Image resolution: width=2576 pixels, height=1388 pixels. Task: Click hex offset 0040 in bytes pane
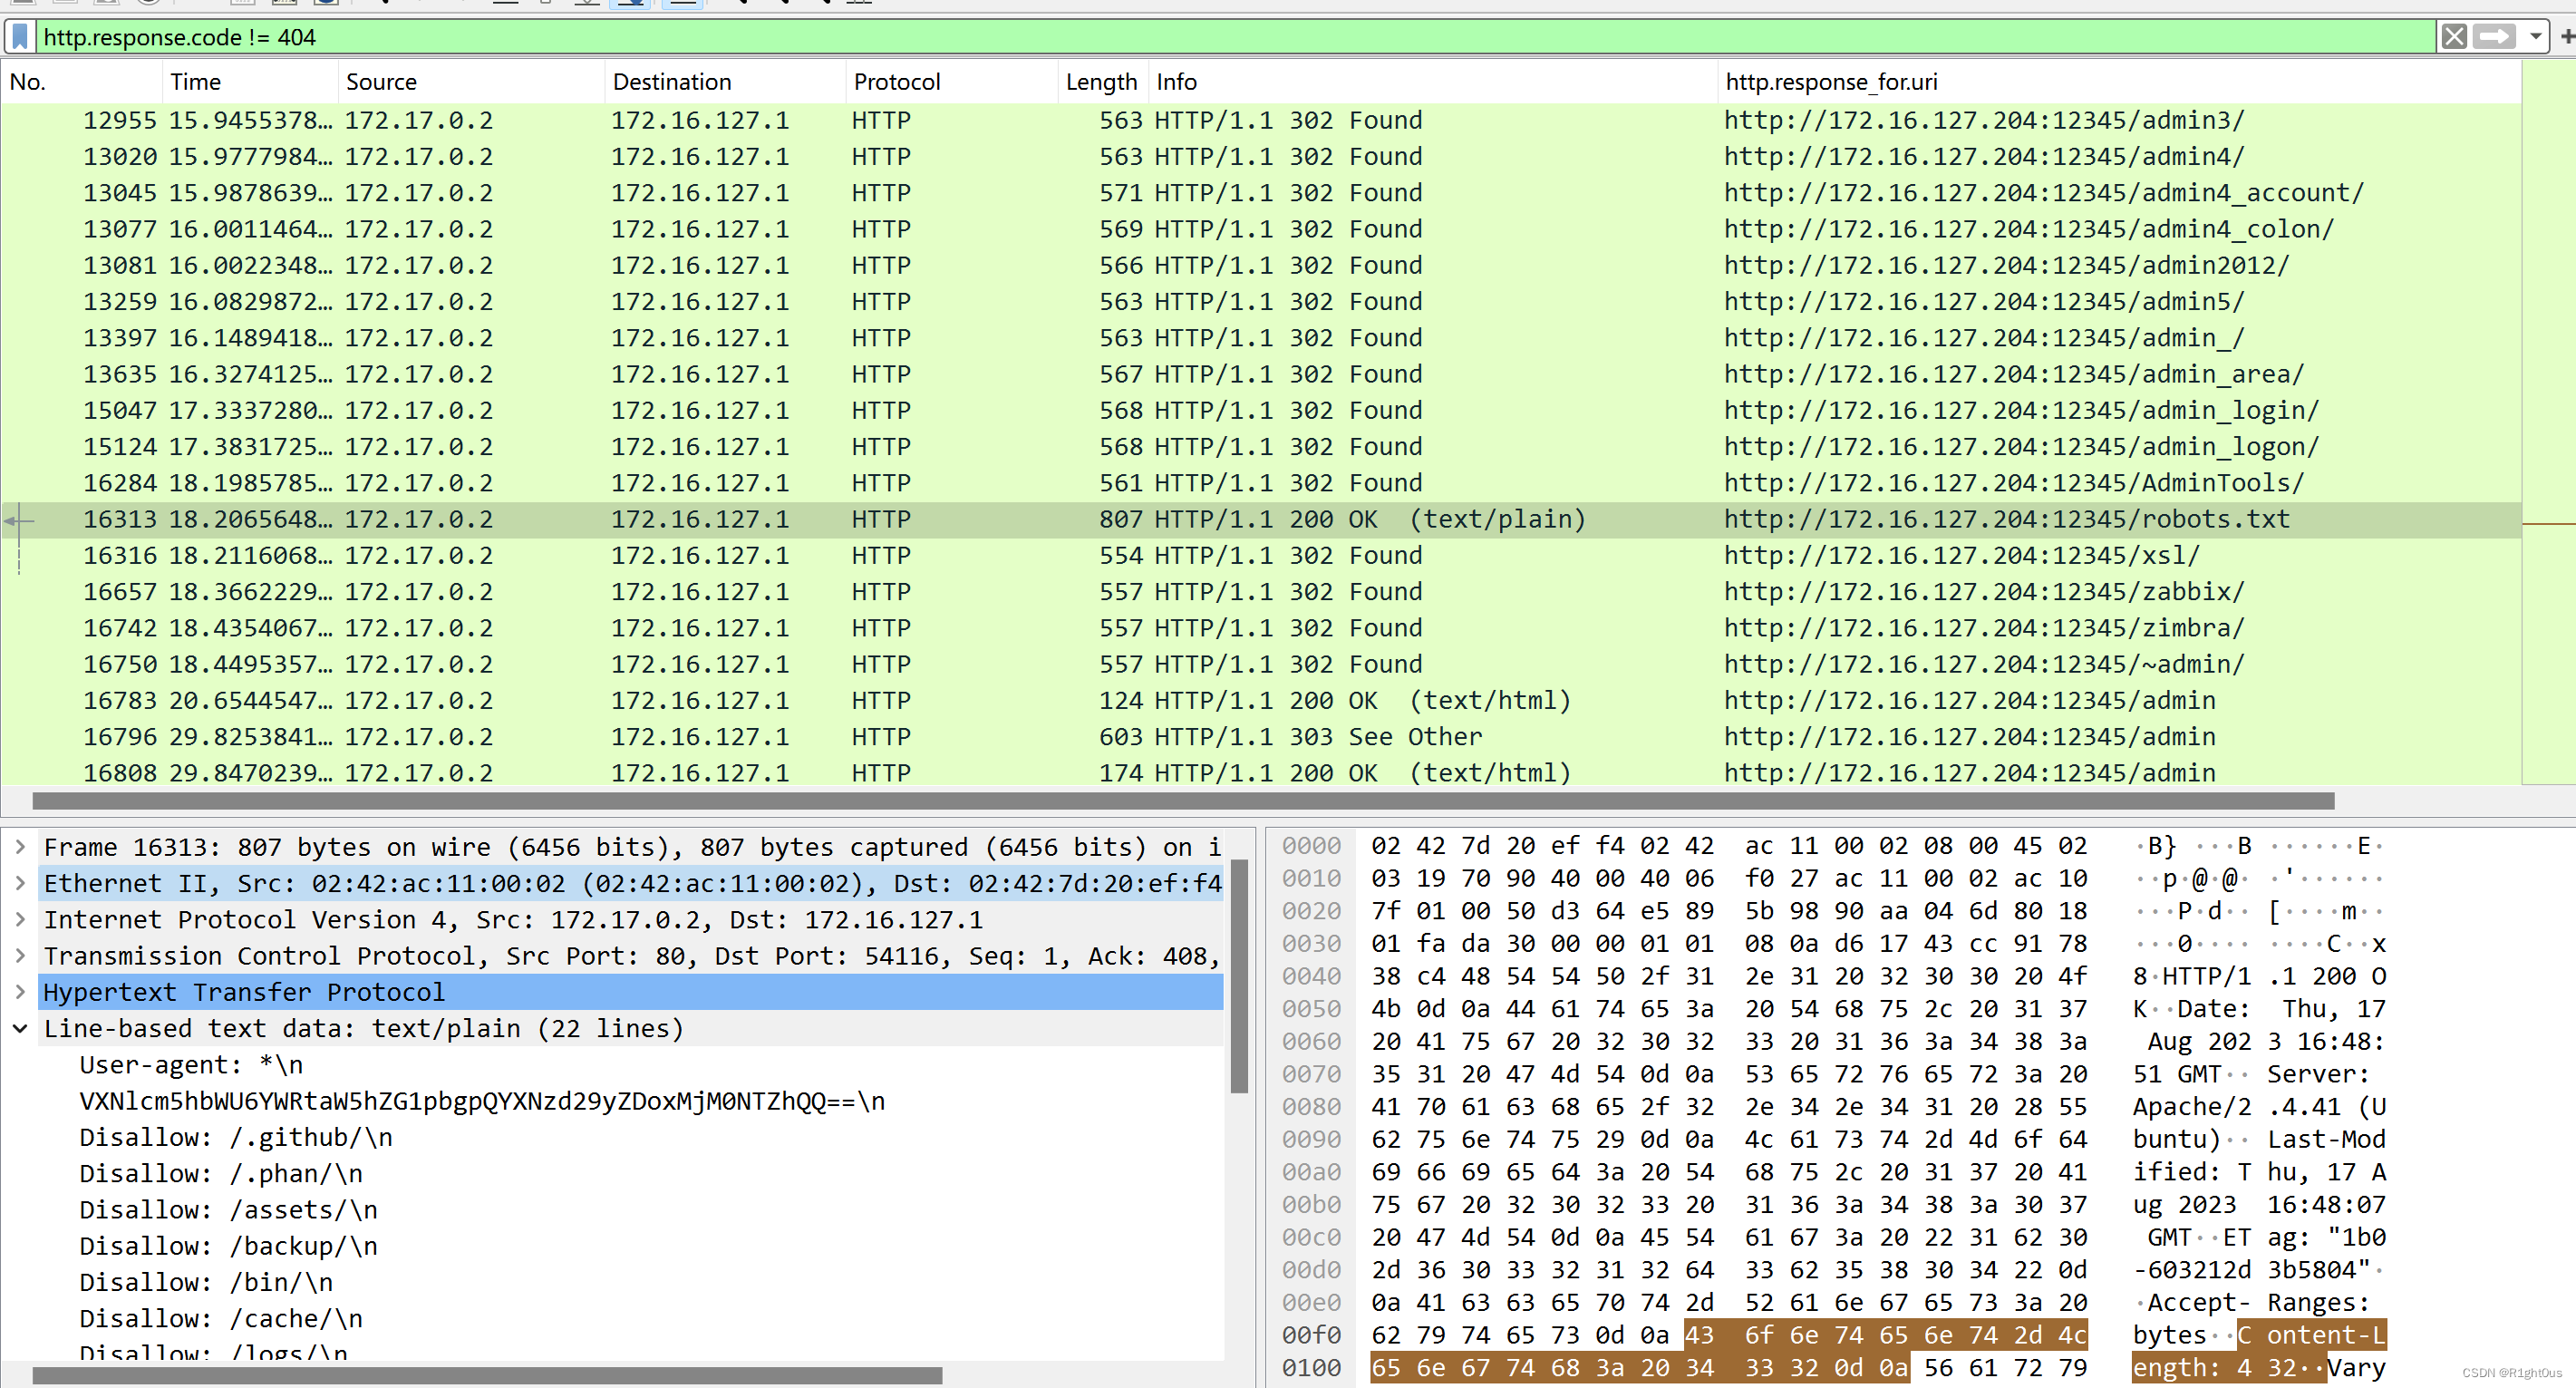[1311, 976]
